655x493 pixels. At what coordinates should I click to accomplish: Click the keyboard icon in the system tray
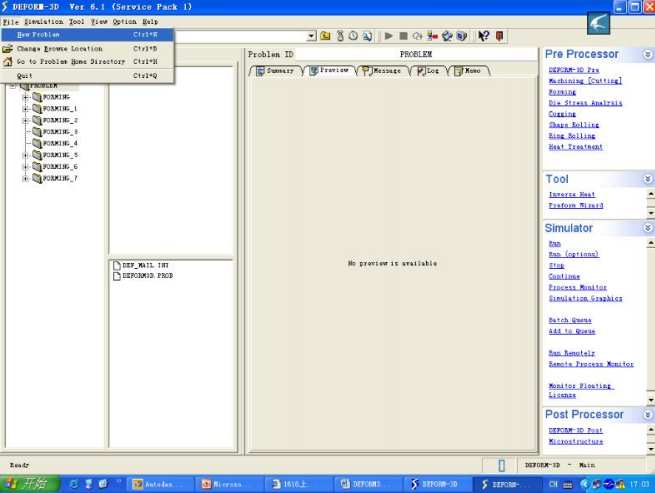pyautogui.click(x=568, y=484)
